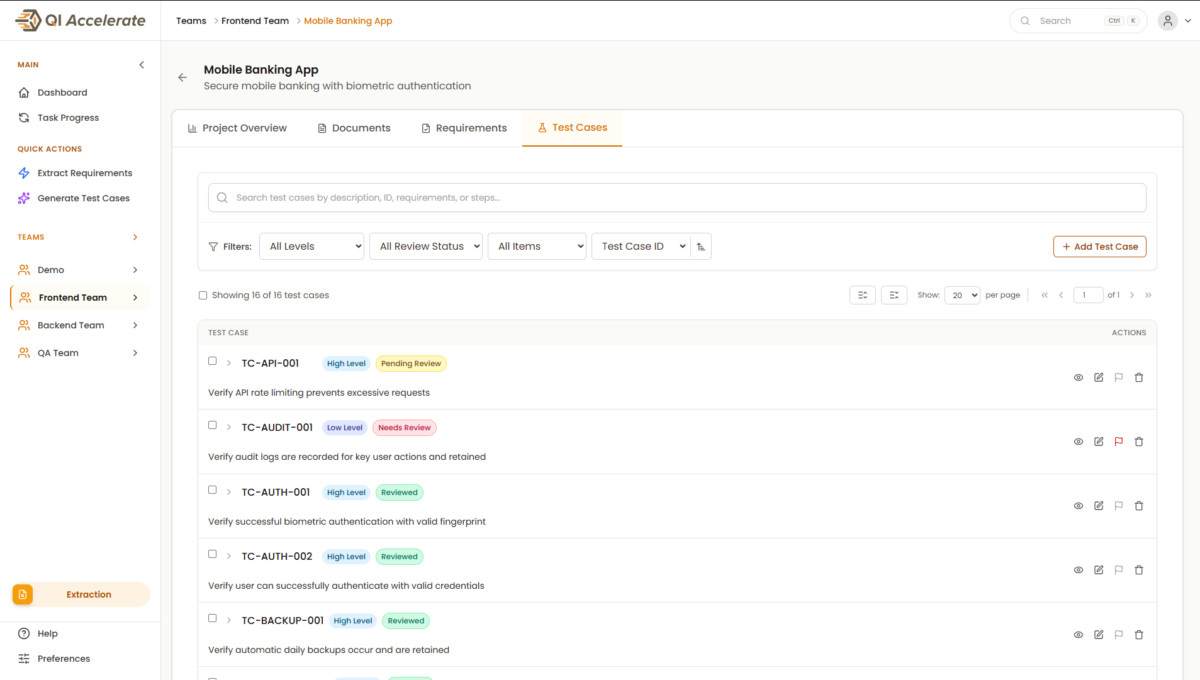Screen dimensions: 1200x680
Task: Click the back arrow next to Mobile Banking App
Action: (x=182, y=77)
